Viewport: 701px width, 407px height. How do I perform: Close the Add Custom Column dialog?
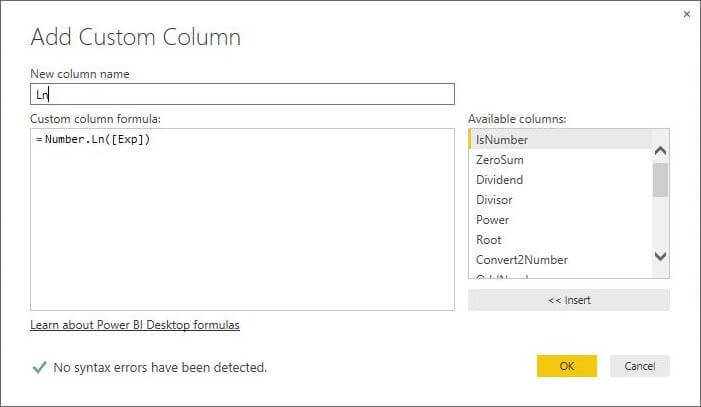[x=686, y=15]
